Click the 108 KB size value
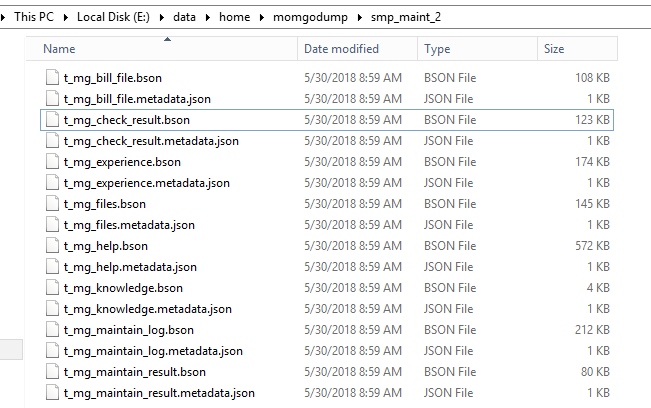The image size is (651, 408). 592,78
